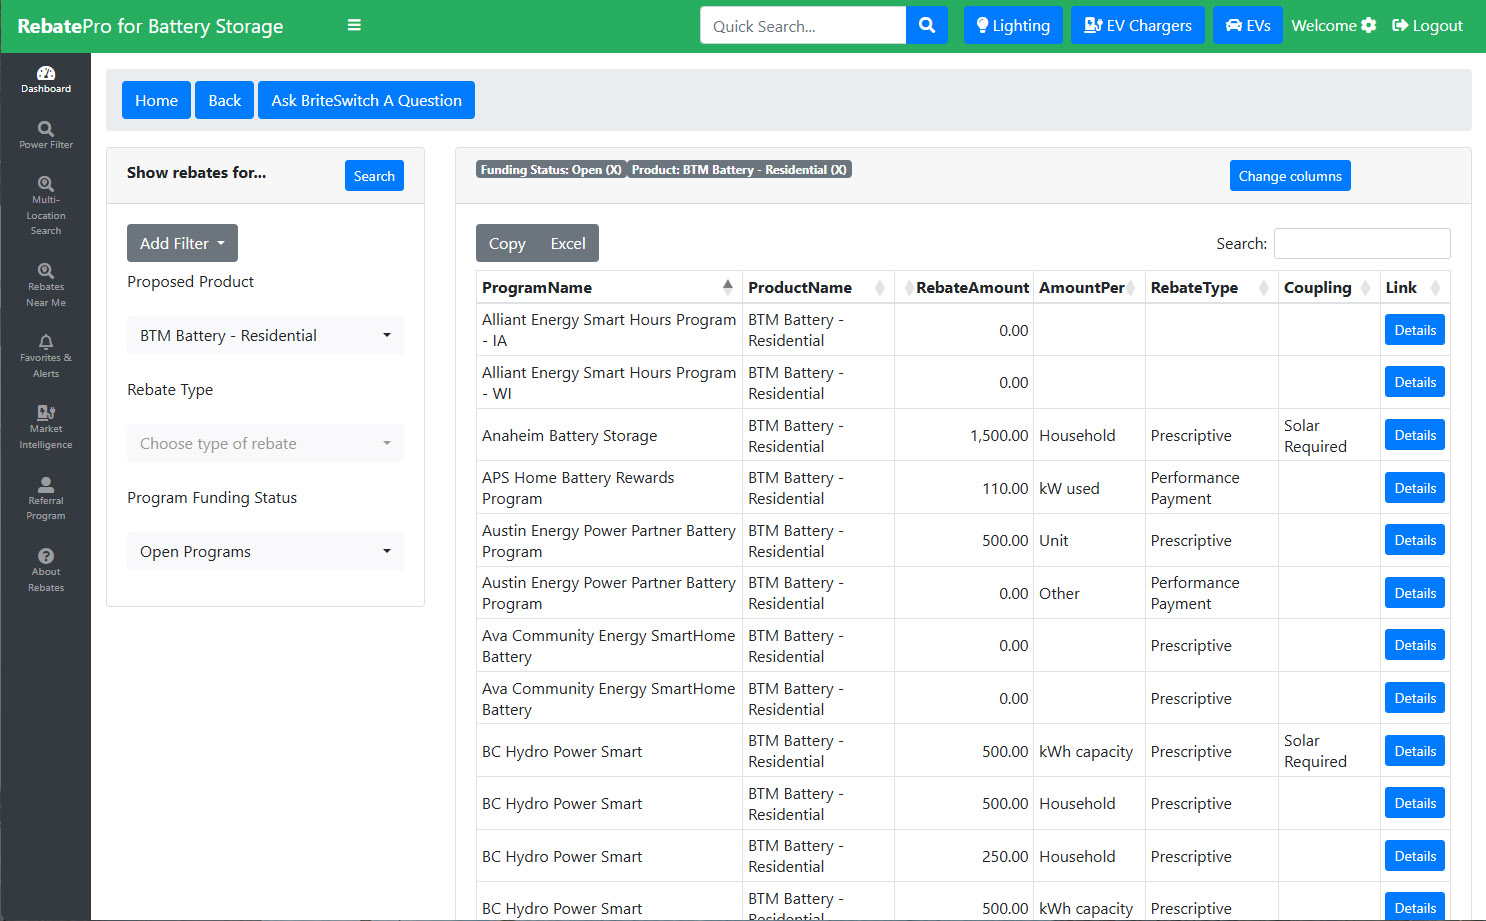Sort table by RebateType column
The height and width of the screenshot is (921, 1486).
[1211, 287]
